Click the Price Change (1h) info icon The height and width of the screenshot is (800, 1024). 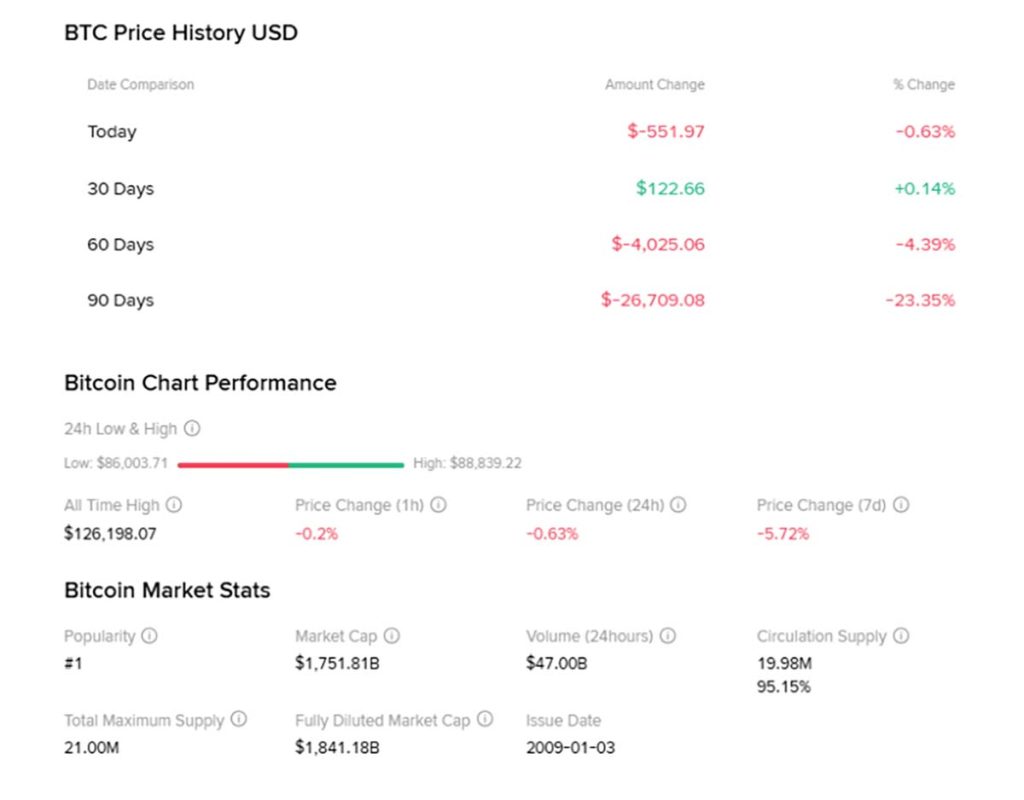coord(438,505)
